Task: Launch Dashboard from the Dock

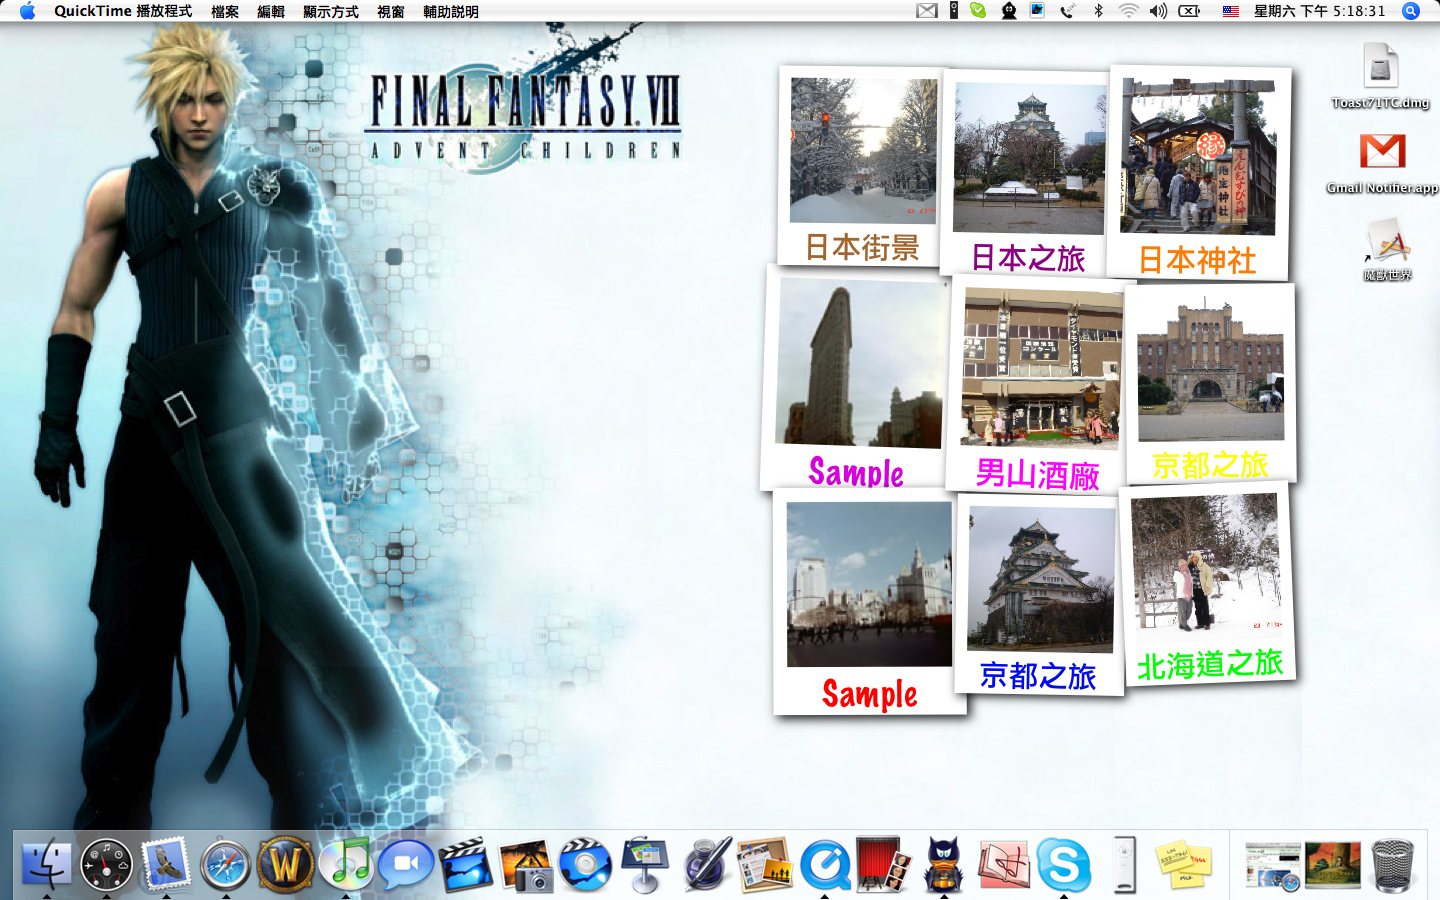Action: [x=106, y=864]
